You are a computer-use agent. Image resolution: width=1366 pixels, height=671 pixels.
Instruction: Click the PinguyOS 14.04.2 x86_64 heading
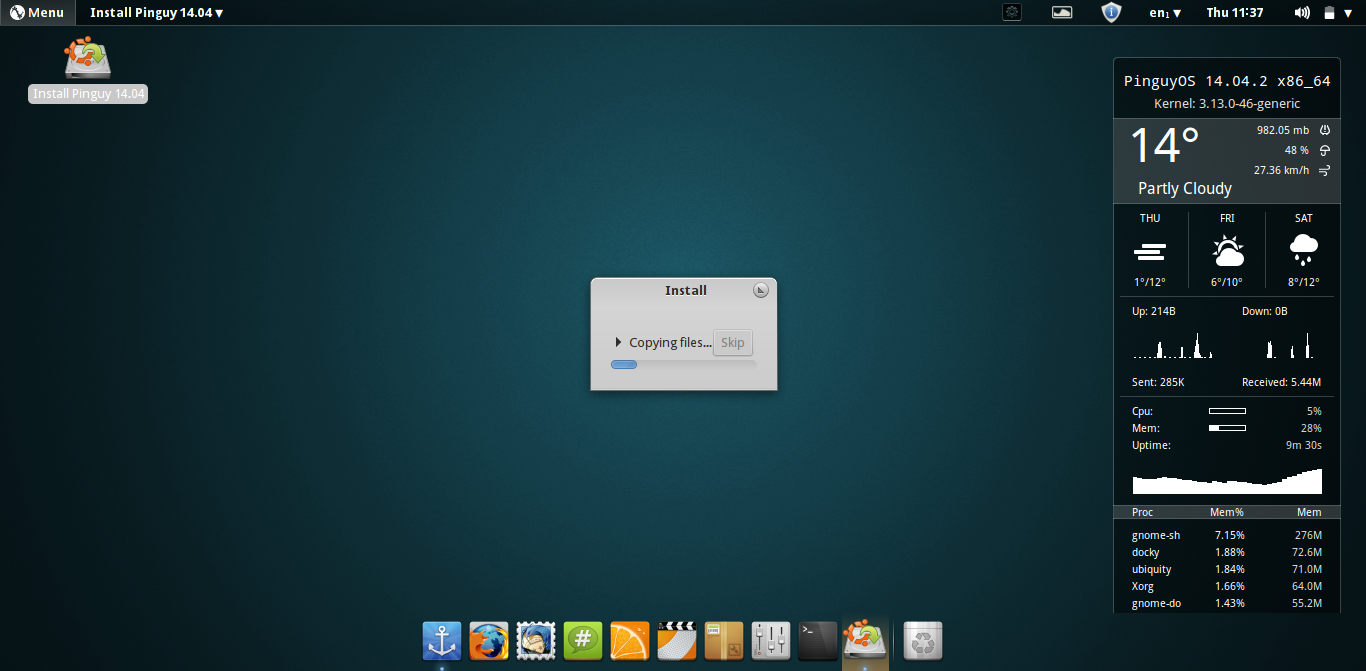point(1227,81)
